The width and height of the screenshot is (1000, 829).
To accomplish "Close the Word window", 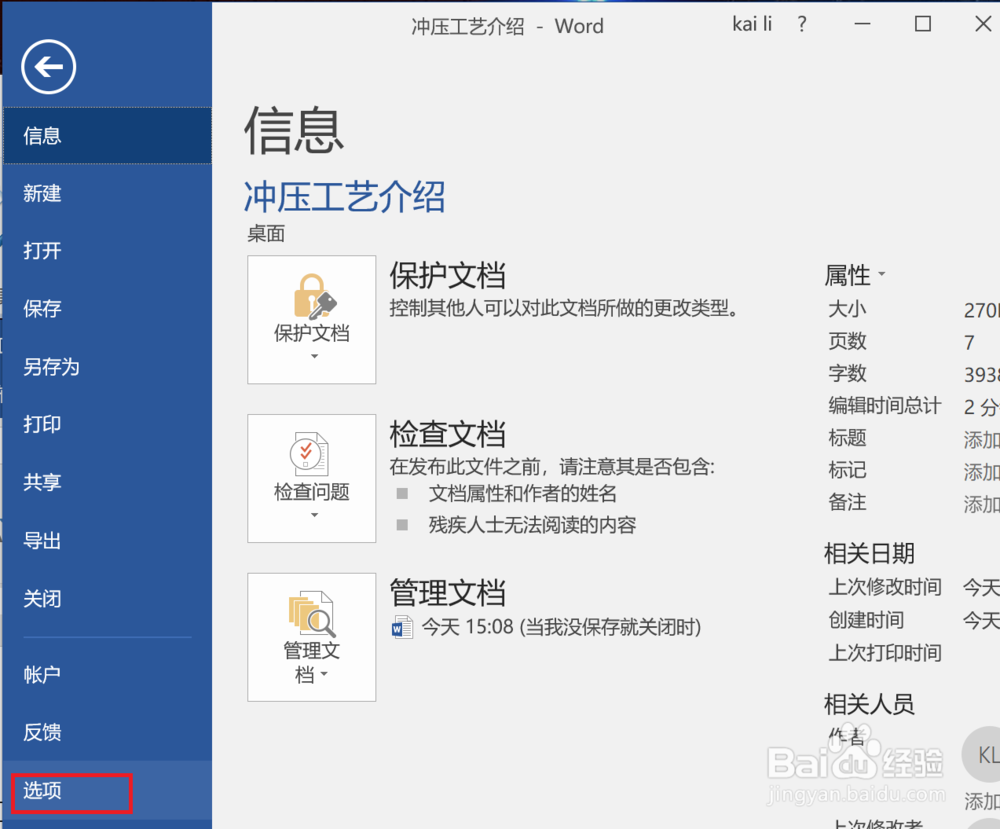I will coord(983,24).
